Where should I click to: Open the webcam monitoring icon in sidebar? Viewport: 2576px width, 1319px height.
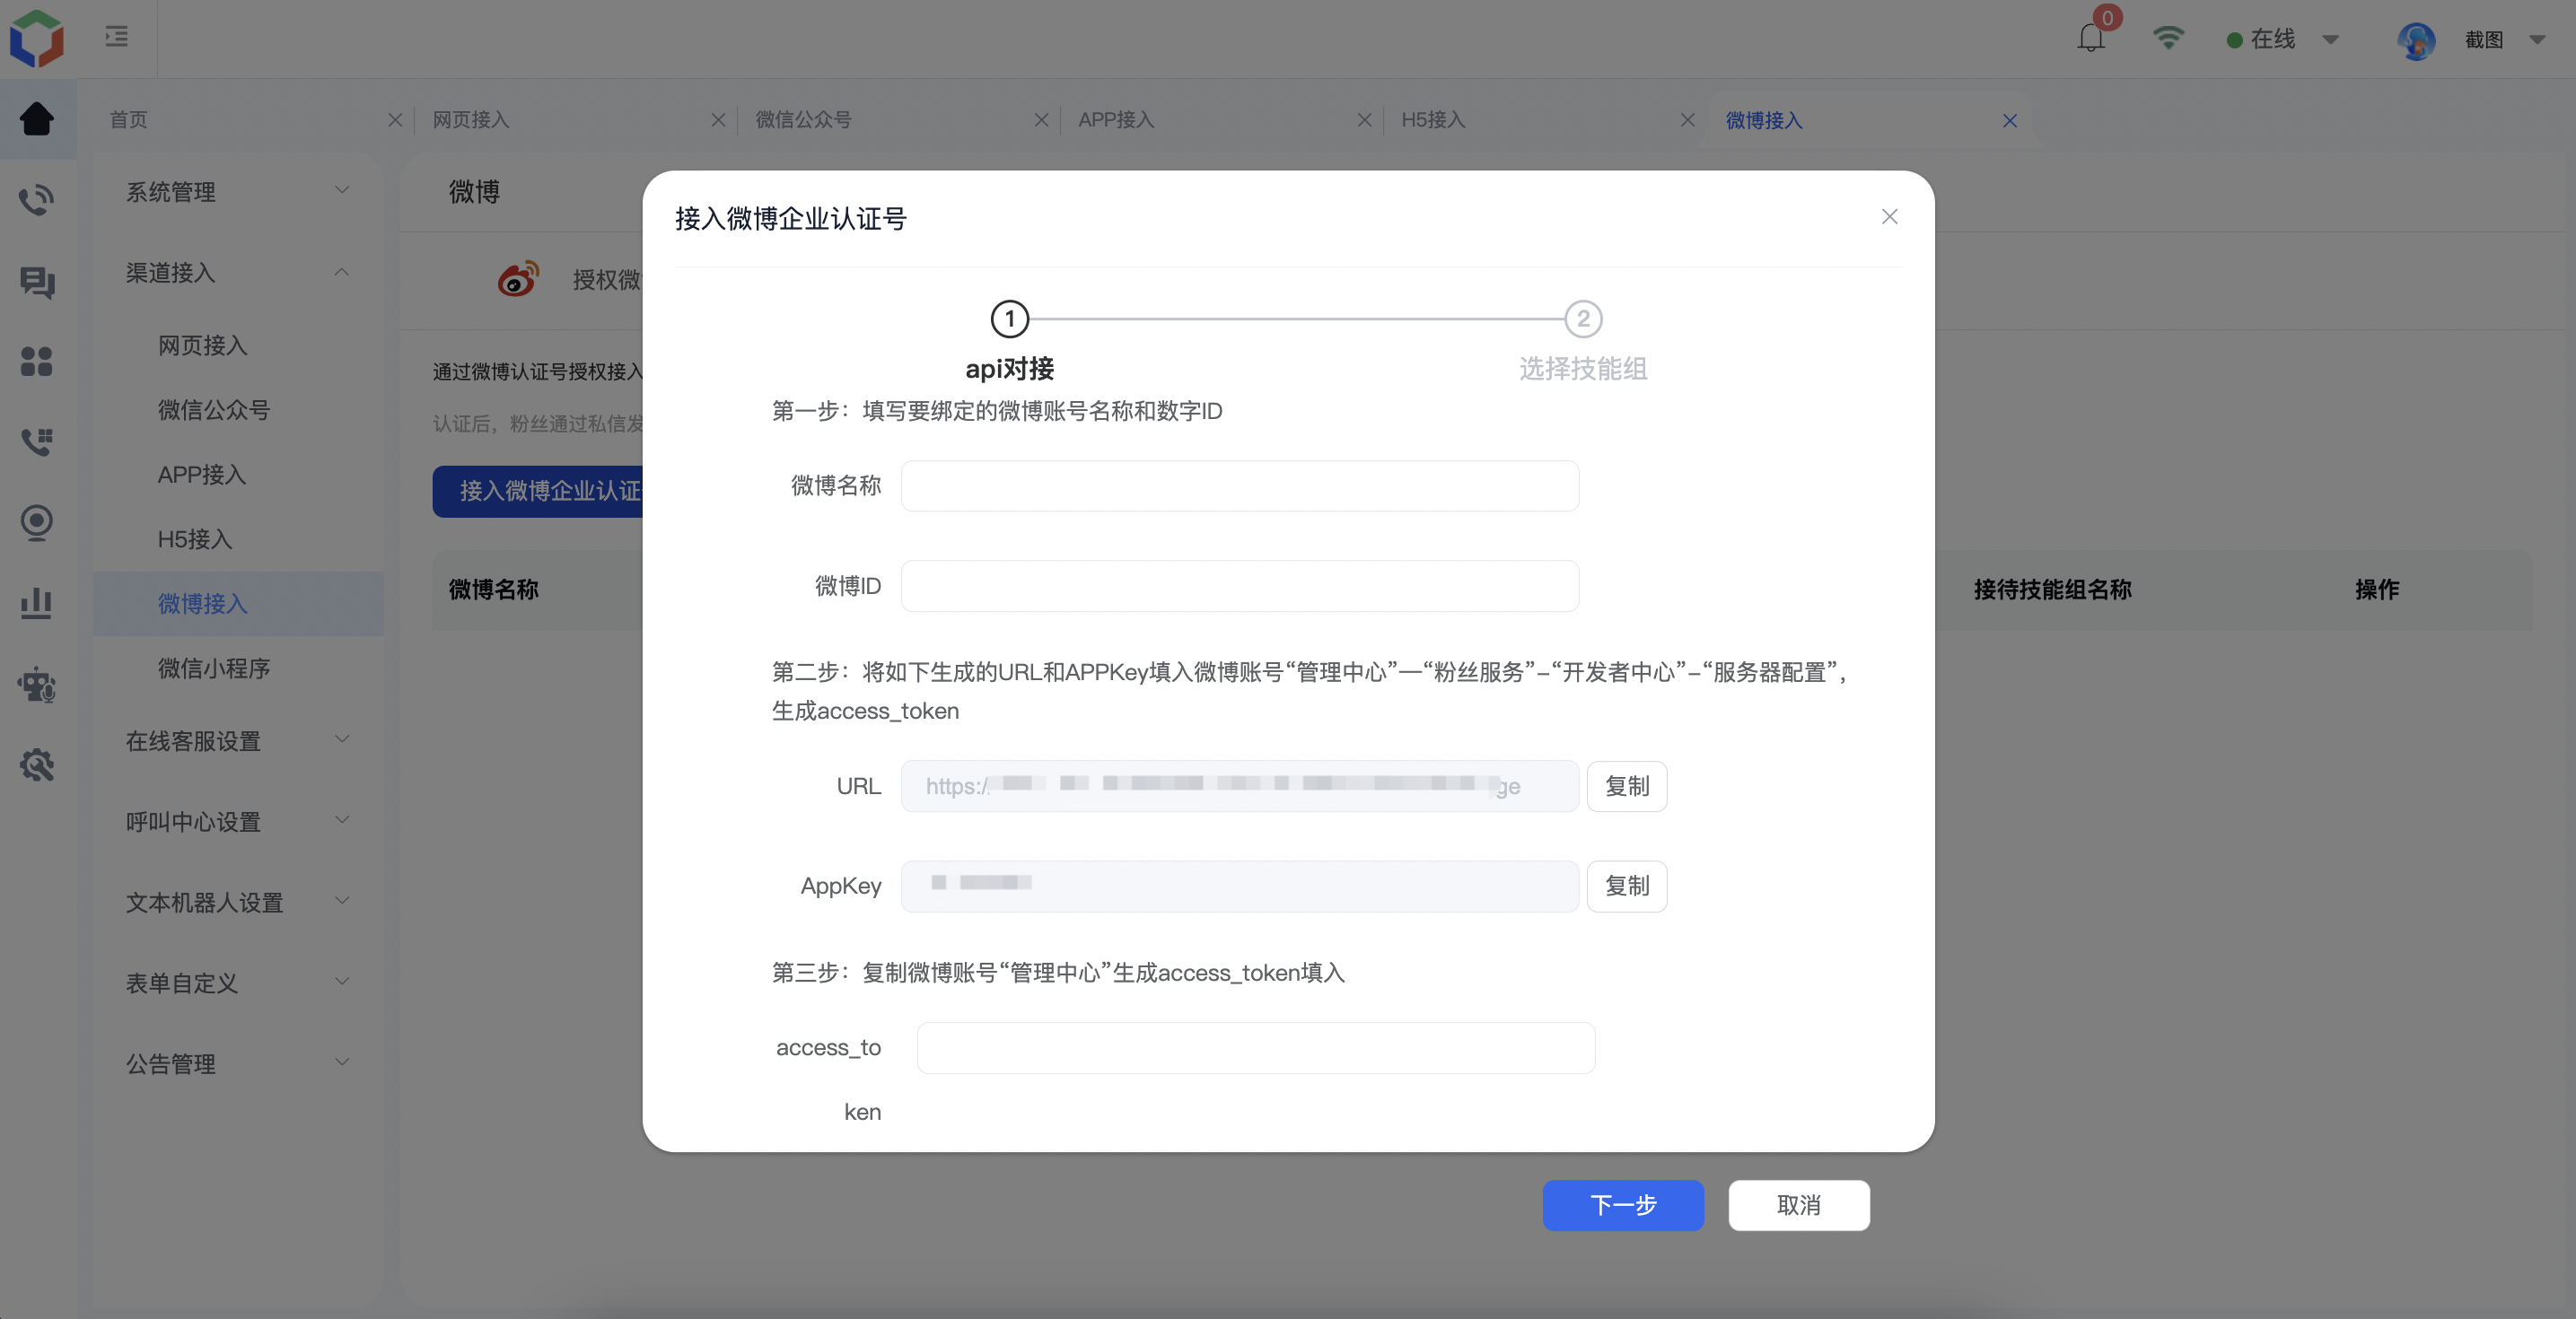(x=37, y=523)
